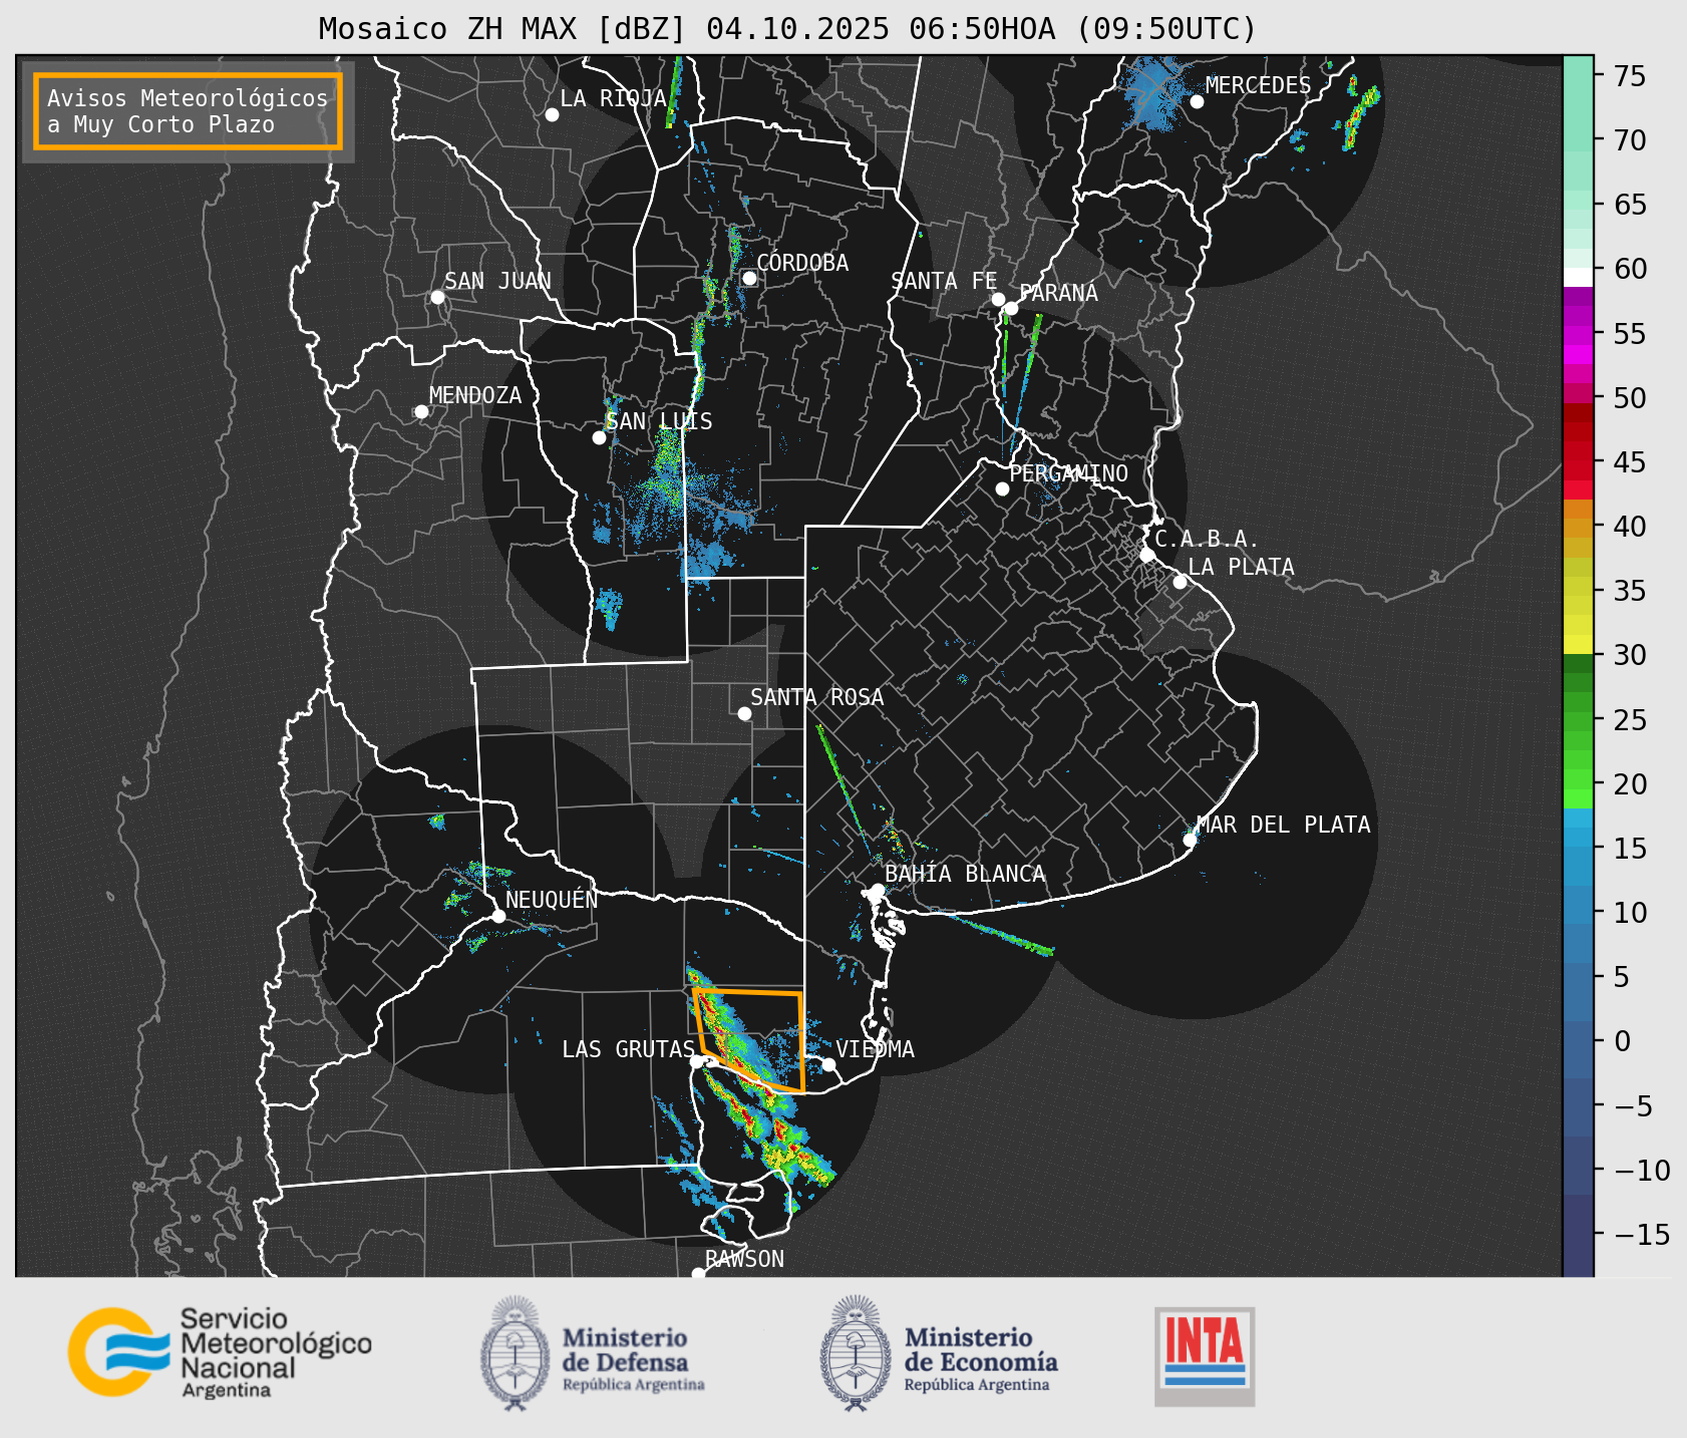1687x1438 pixels.
Task: Click the 75 dBZ mint color on the scale
Action: click(x=1578, y=76)
